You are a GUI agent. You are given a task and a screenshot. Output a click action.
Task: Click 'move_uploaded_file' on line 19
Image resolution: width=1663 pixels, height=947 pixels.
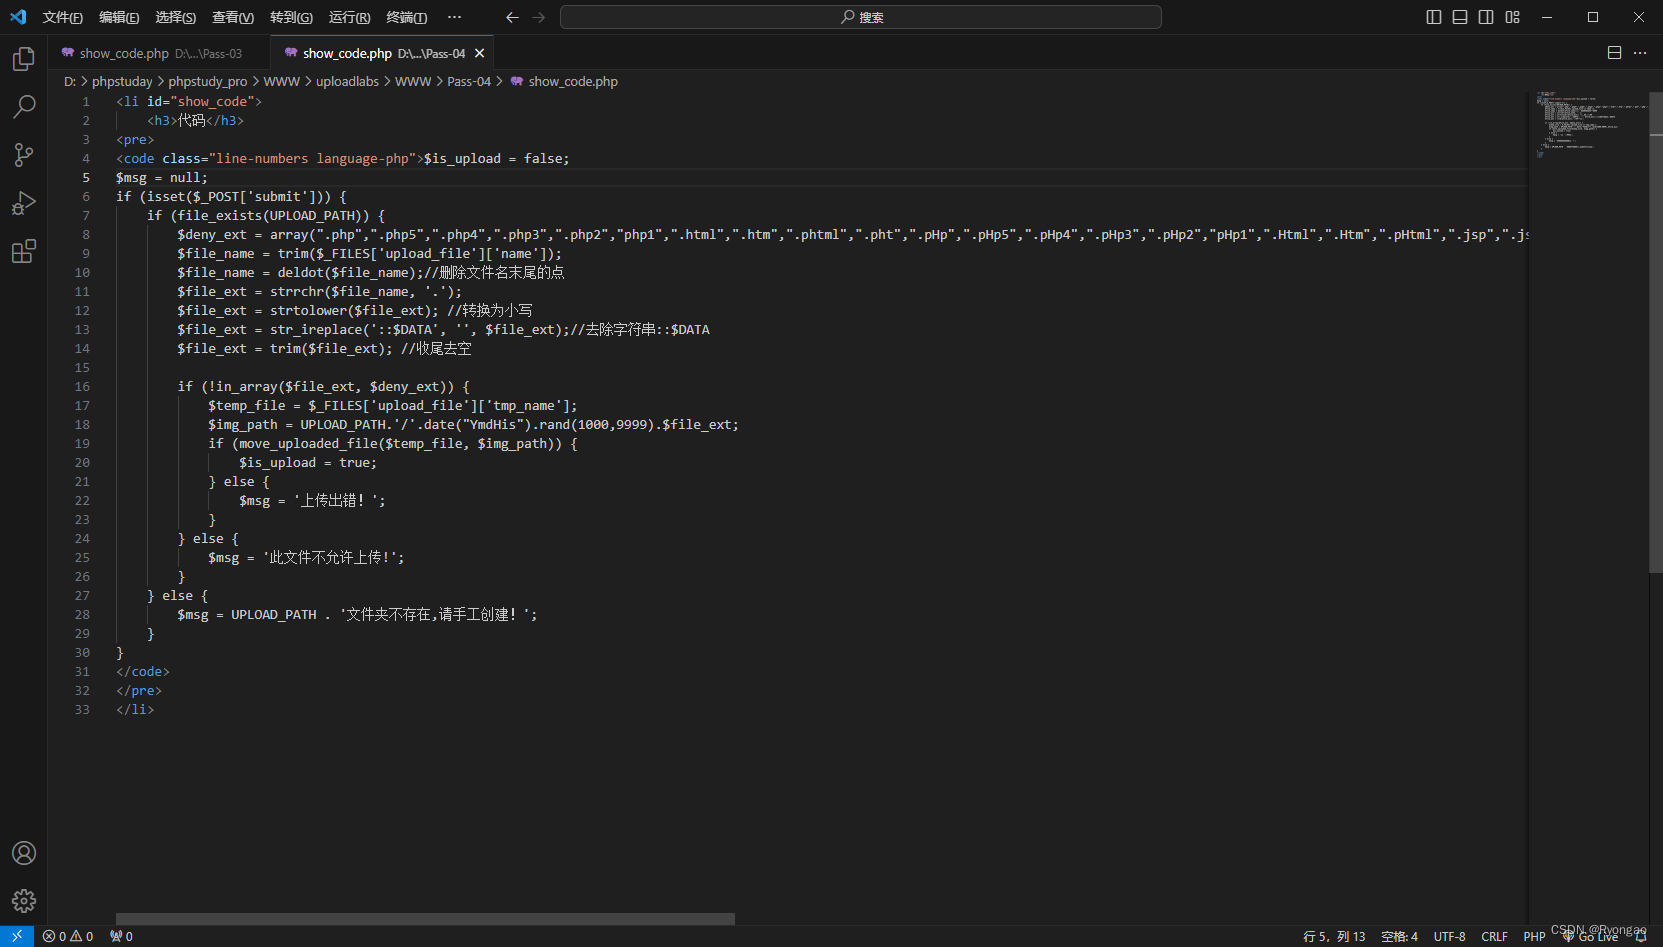click(x=308, y=443)
